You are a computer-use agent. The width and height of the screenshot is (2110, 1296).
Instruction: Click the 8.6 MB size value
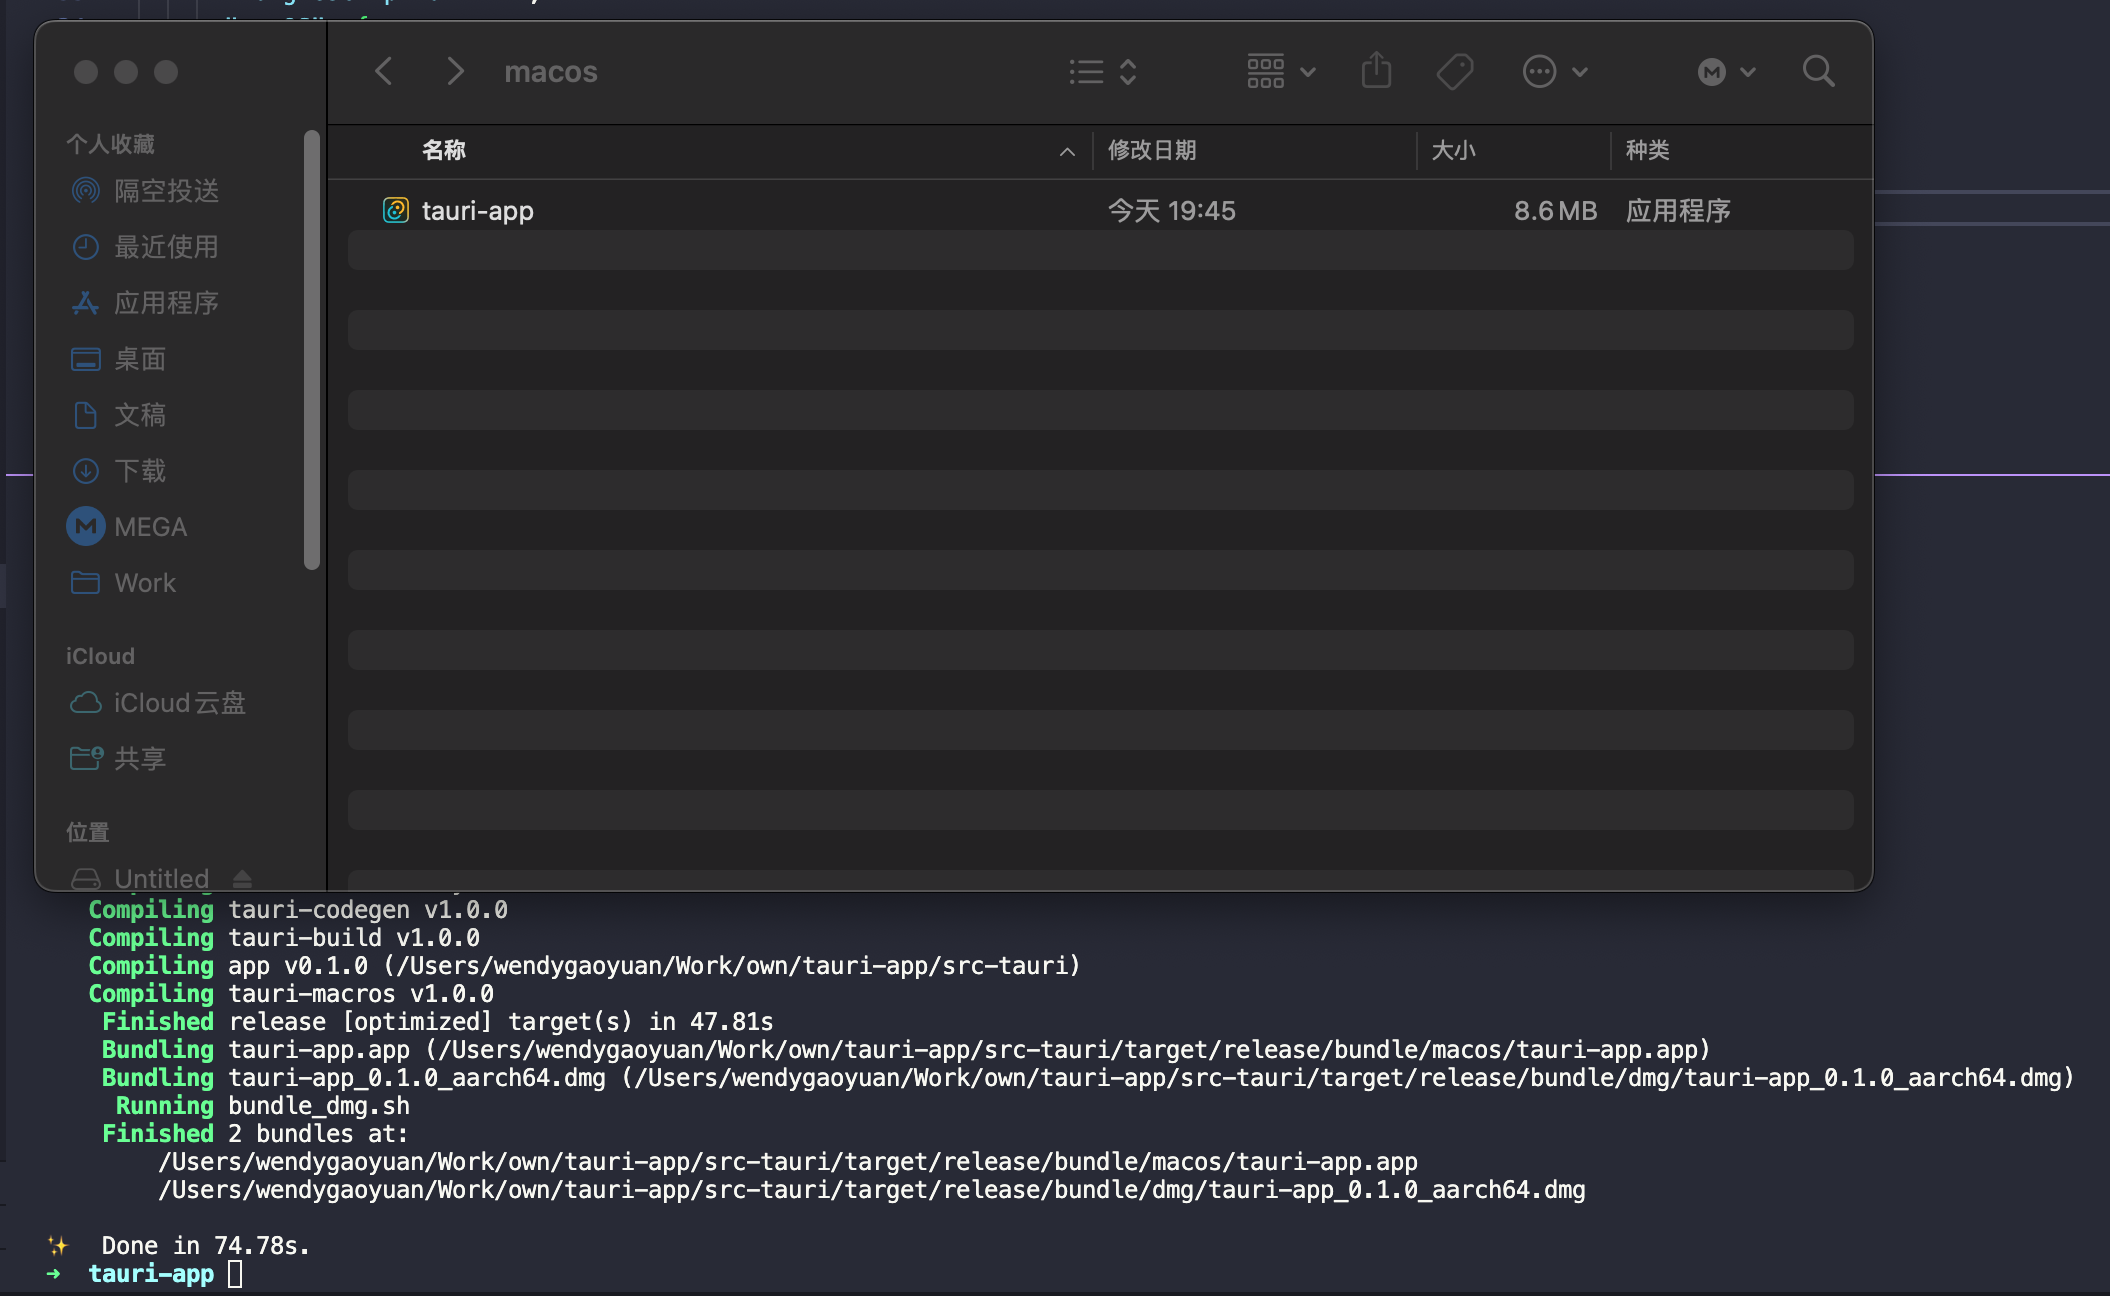click(x=1555, y=211)
